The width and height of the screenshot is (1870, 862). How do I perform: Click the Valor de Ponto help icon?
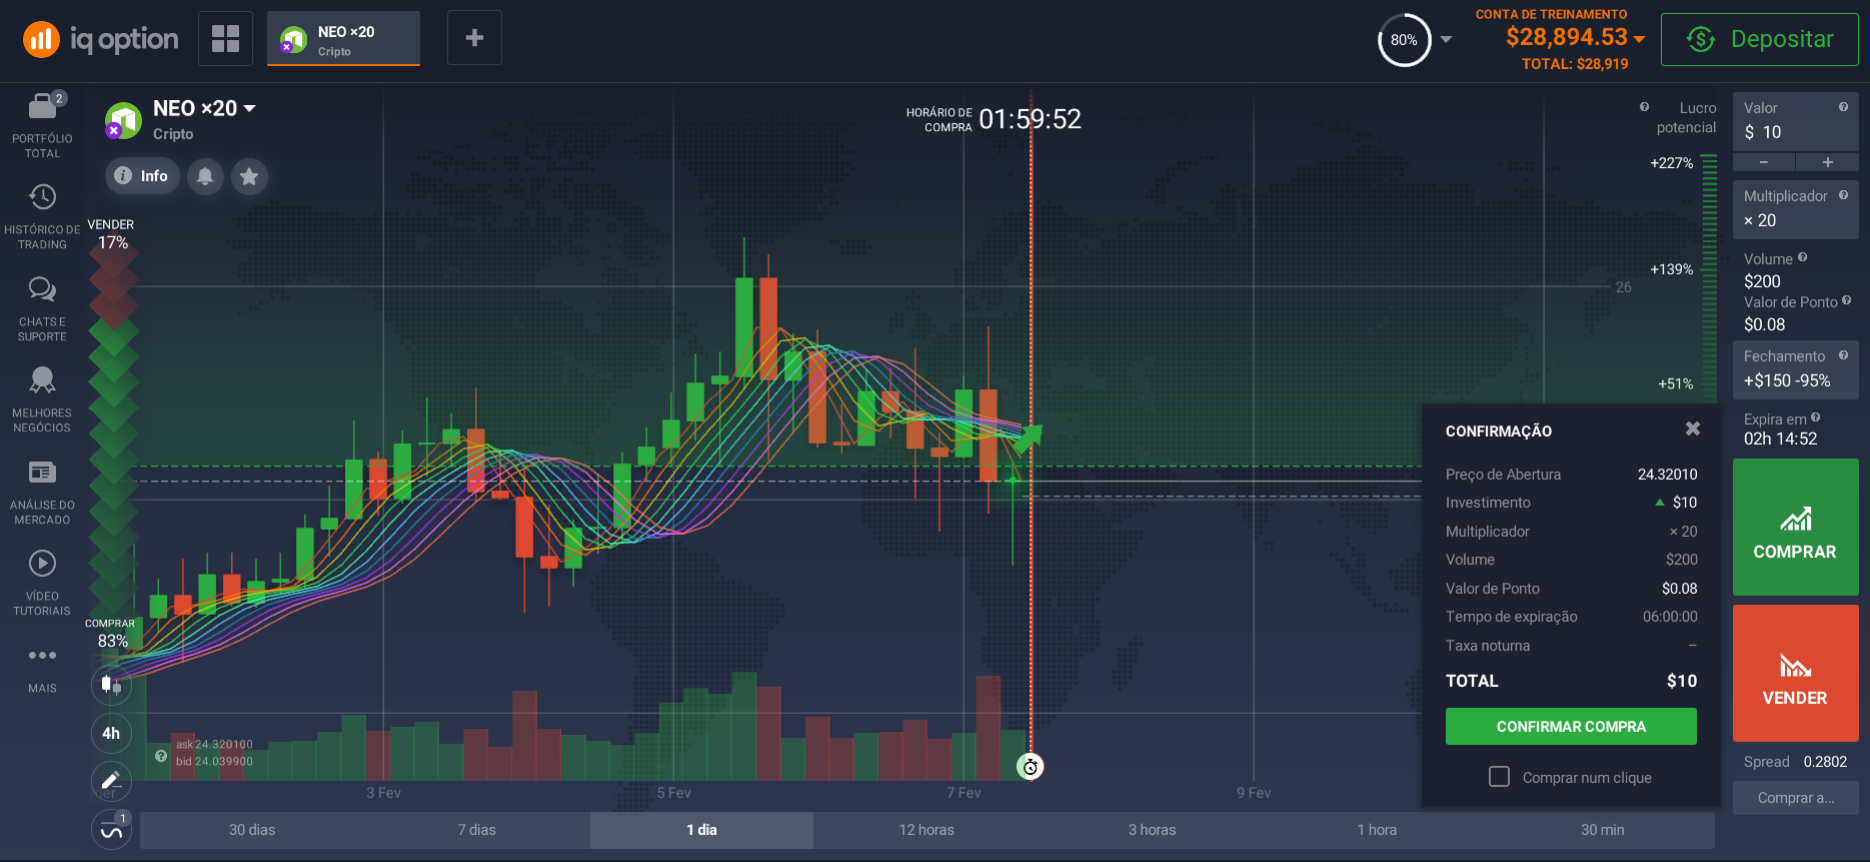(1846, 300)
